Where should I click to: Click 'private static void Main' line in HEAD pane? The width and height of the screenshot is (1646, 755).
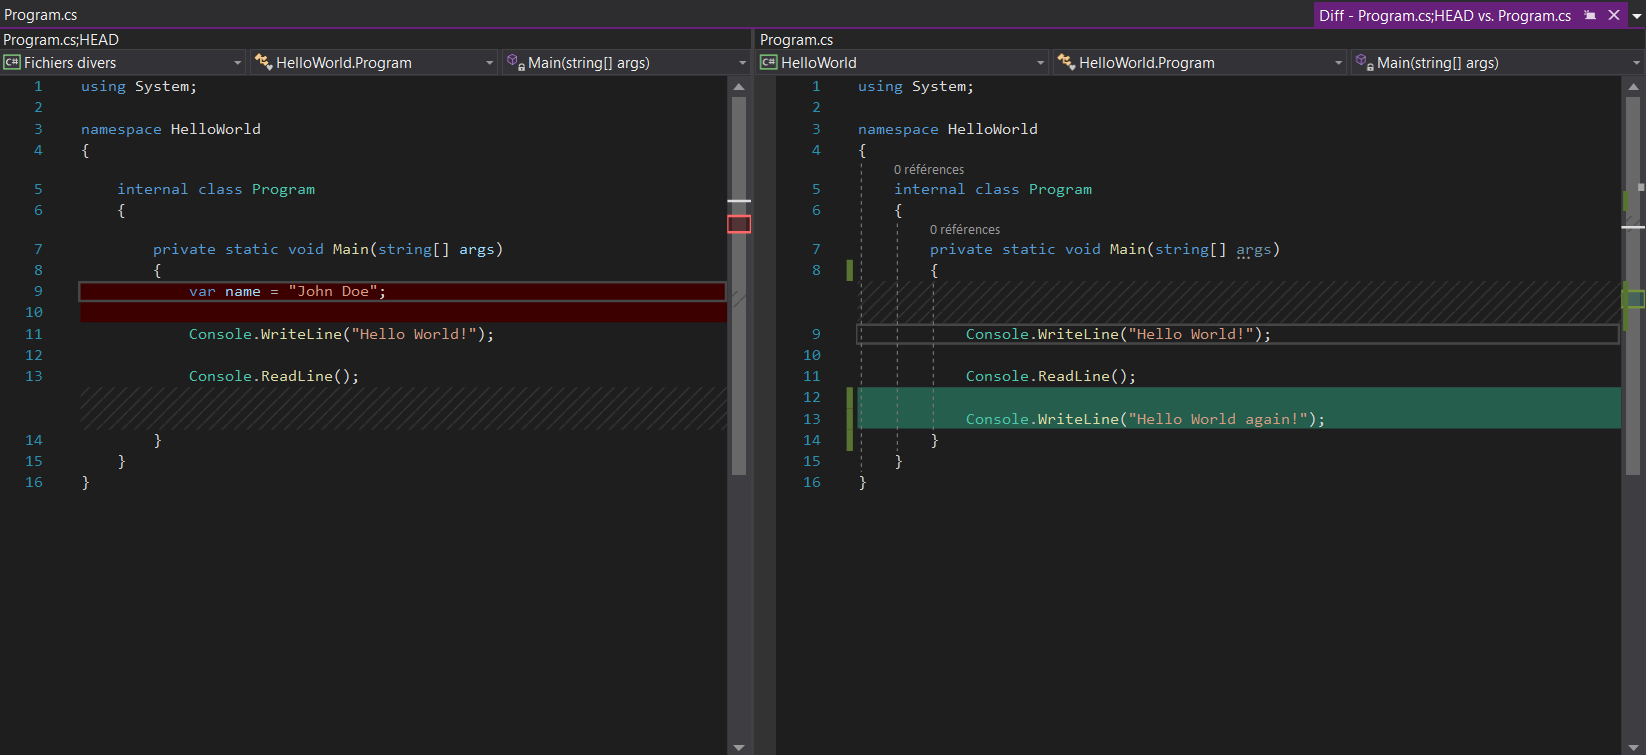pyautogui.click(x=328, y=249)
